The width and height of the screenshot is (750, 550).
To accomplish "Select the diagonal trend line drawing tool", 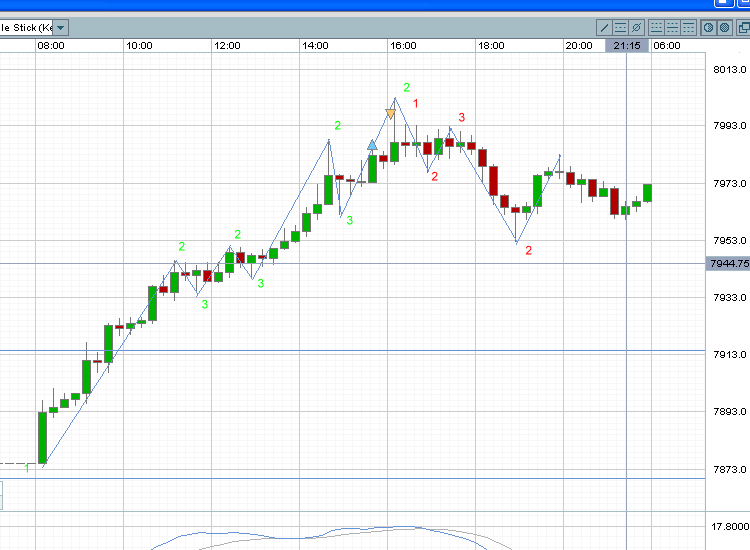I will (x=604, y=28).
